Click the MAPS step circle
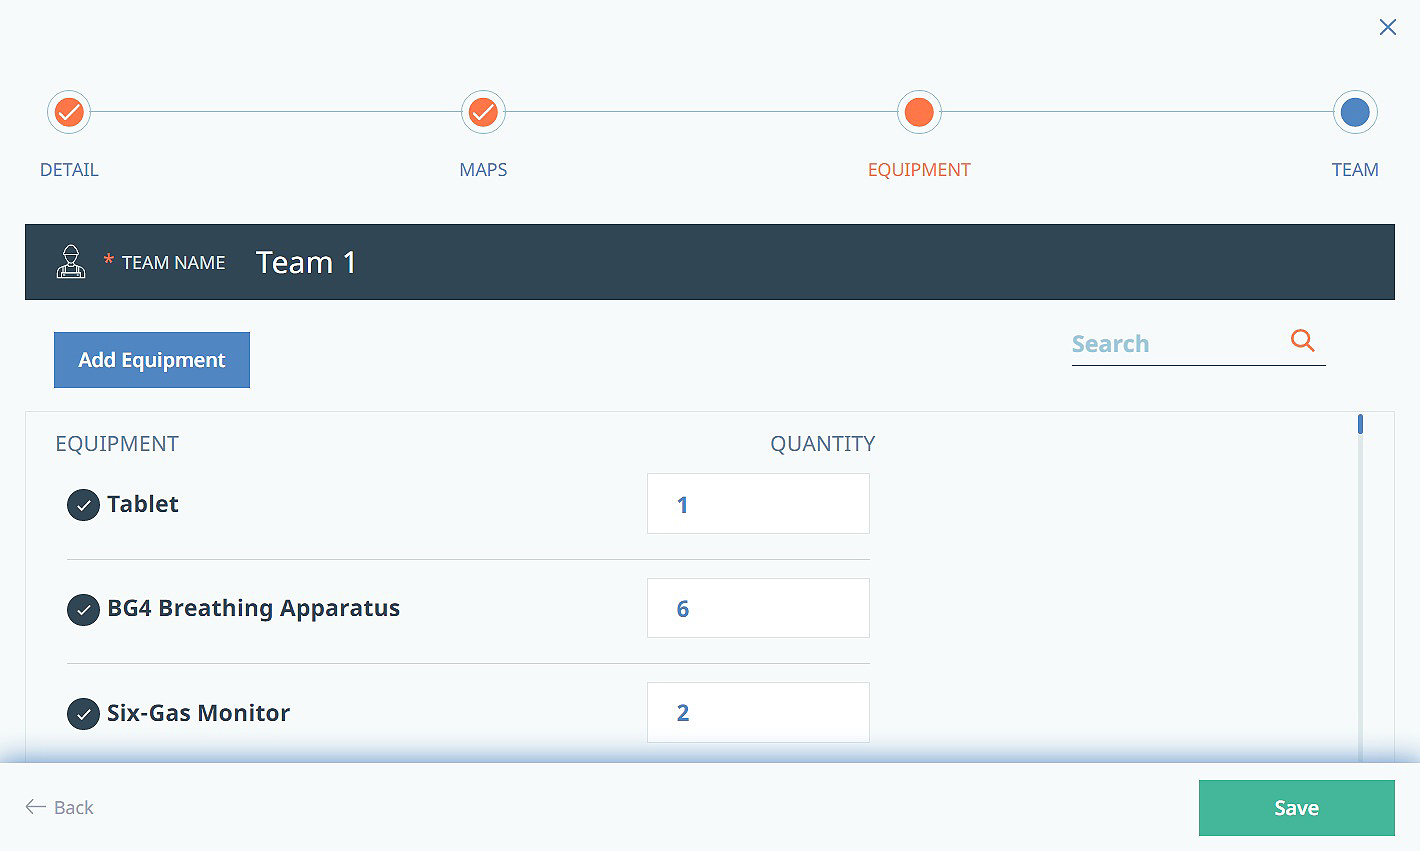1420x851 pixels. click(483, 112)
